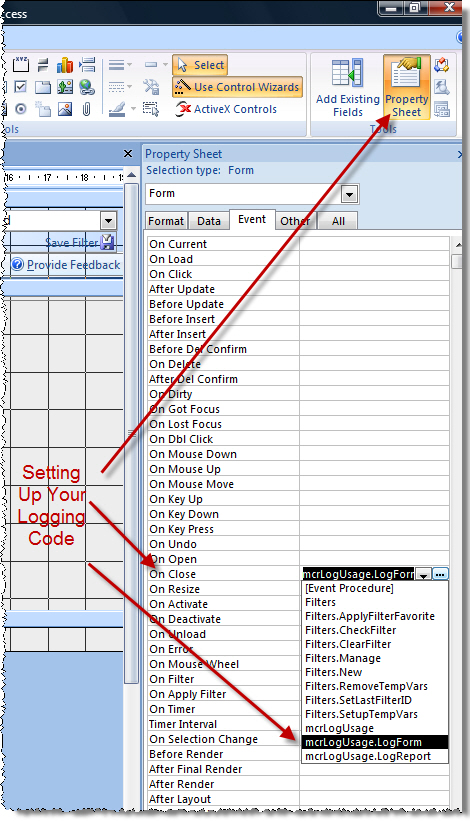Click Add Existing Fields icon

(348, 87)
